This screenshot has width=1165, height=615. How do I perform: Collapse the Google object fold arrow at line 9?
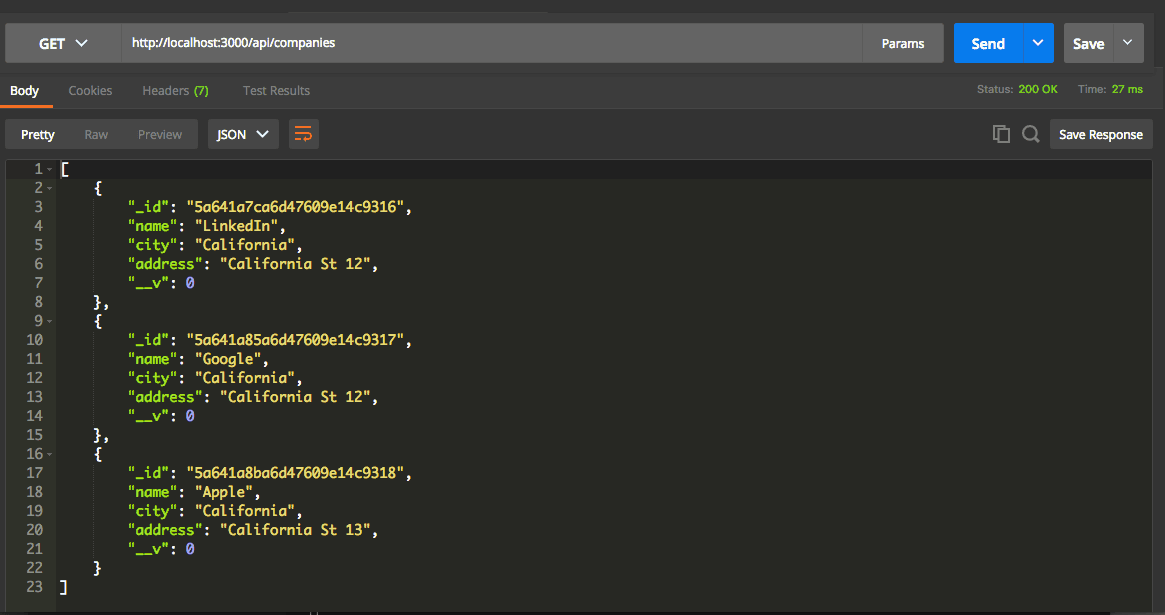pos(50,322)
